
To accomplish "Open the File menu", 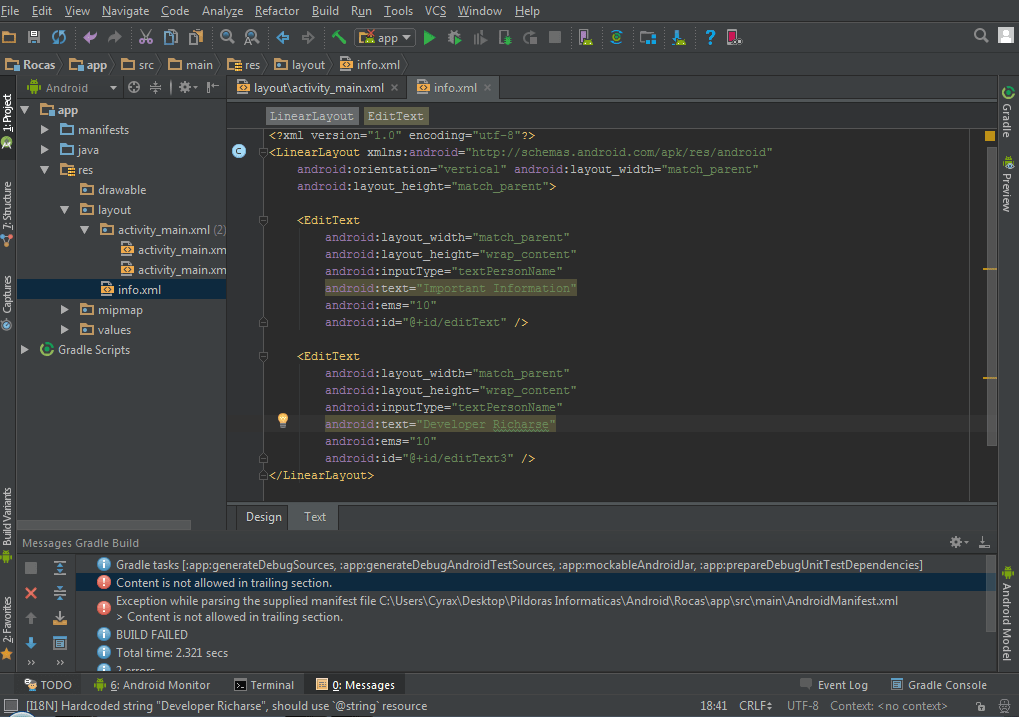I will [10, 10].
